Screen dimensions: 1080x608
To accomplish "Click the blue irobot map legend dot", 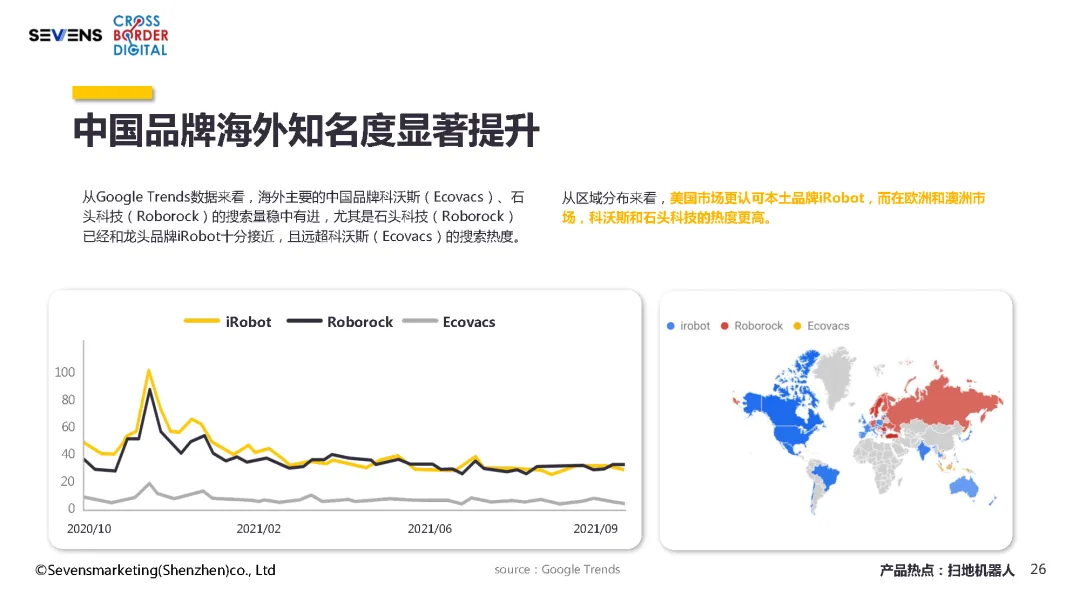I will pyautogui.click(x=671, y=326).
